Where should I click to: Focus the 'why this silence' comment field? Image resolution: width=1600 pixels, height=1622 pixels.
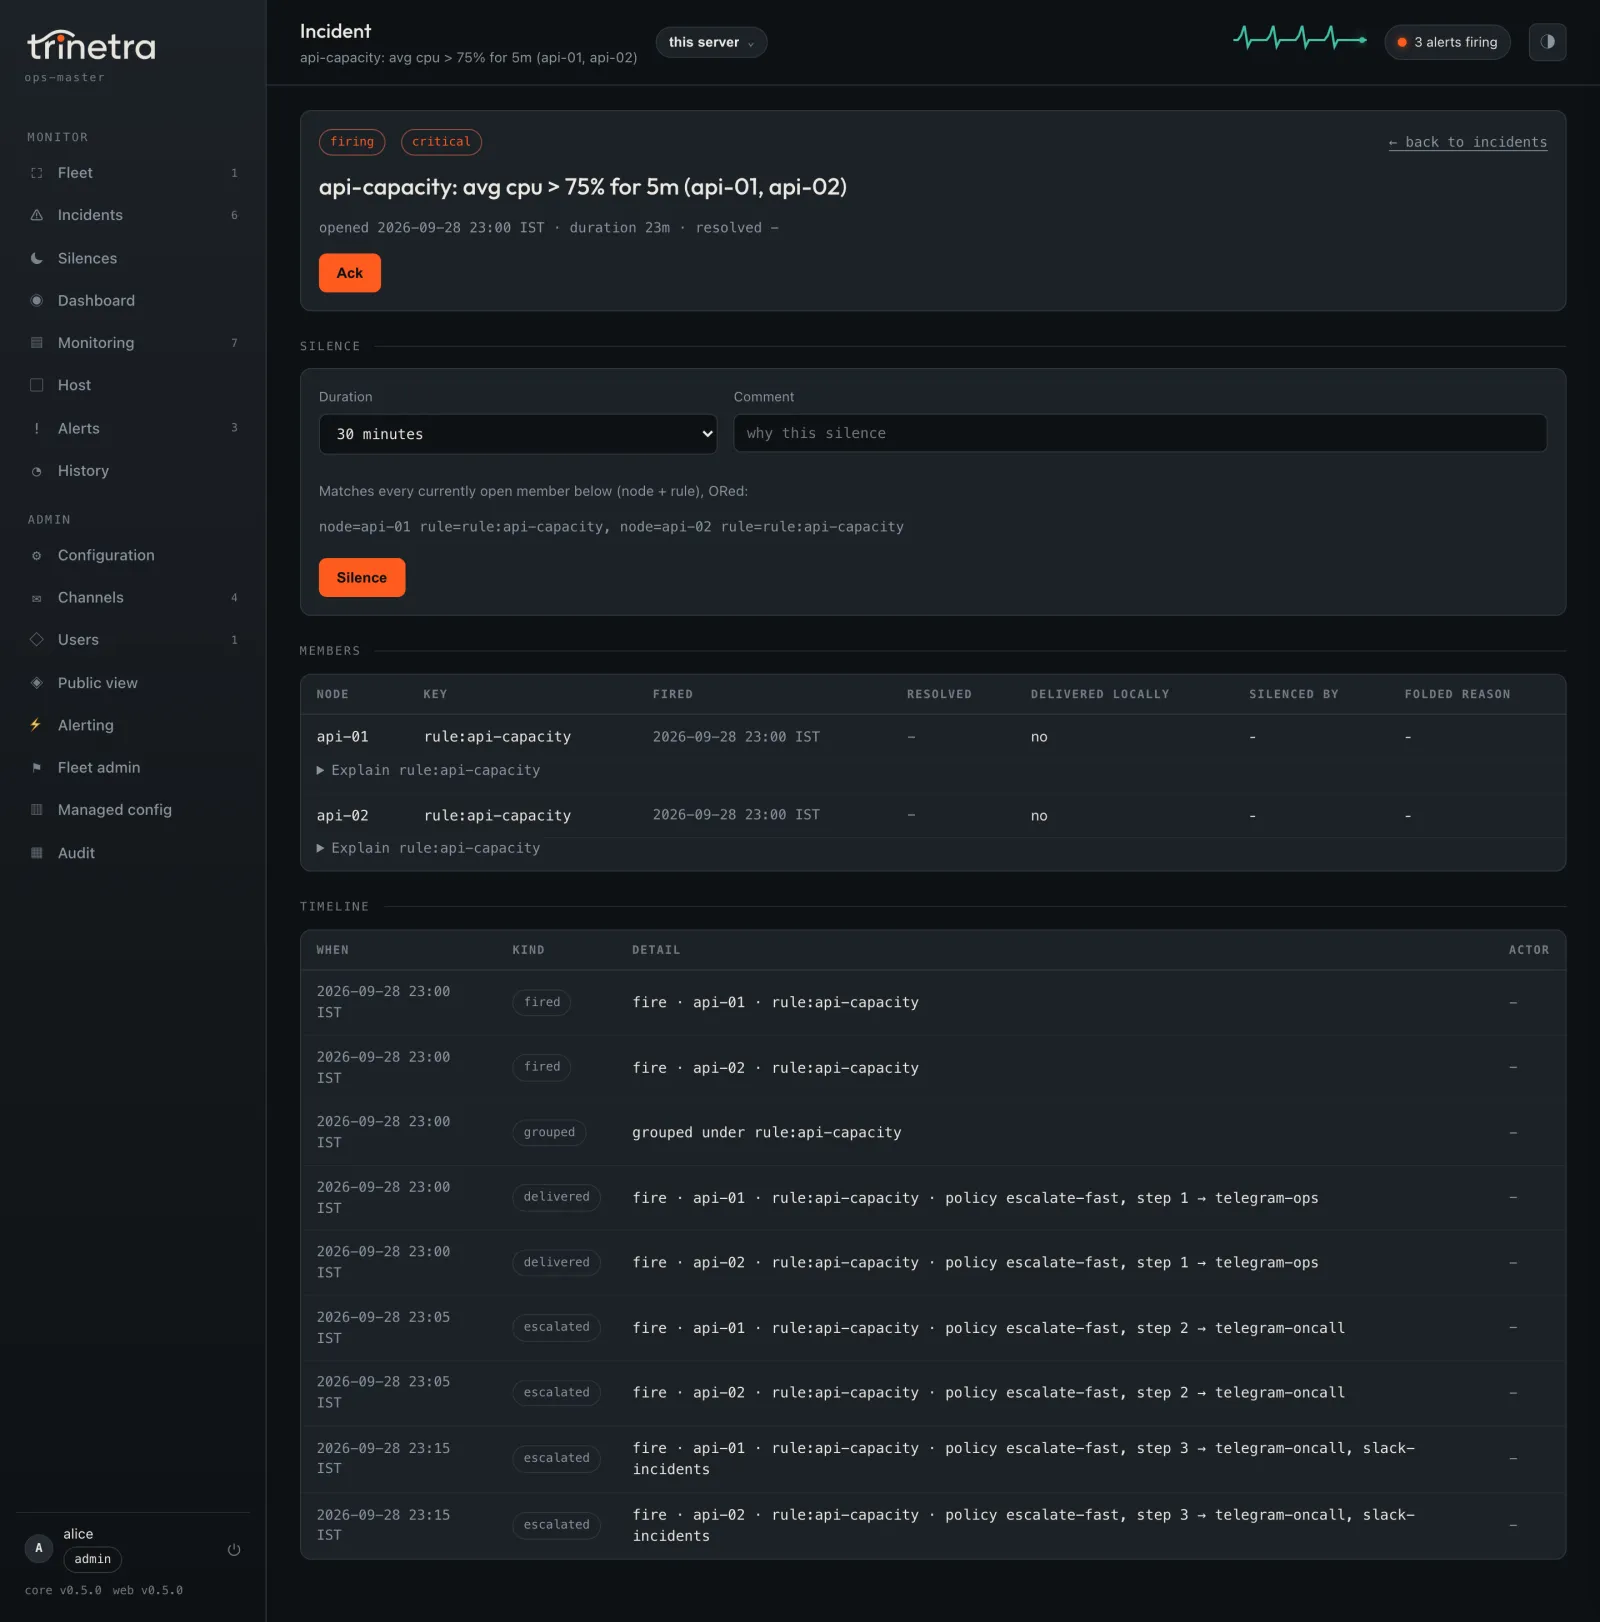(x=1140, y=433)
